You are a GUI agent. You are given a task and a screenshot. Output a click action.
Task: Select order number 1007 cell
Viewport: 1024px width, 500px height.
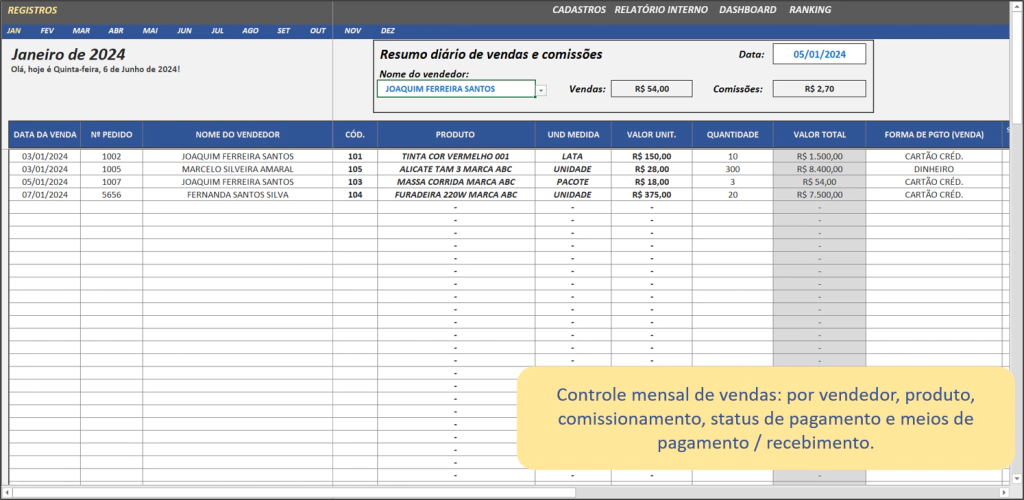(112, 181)
